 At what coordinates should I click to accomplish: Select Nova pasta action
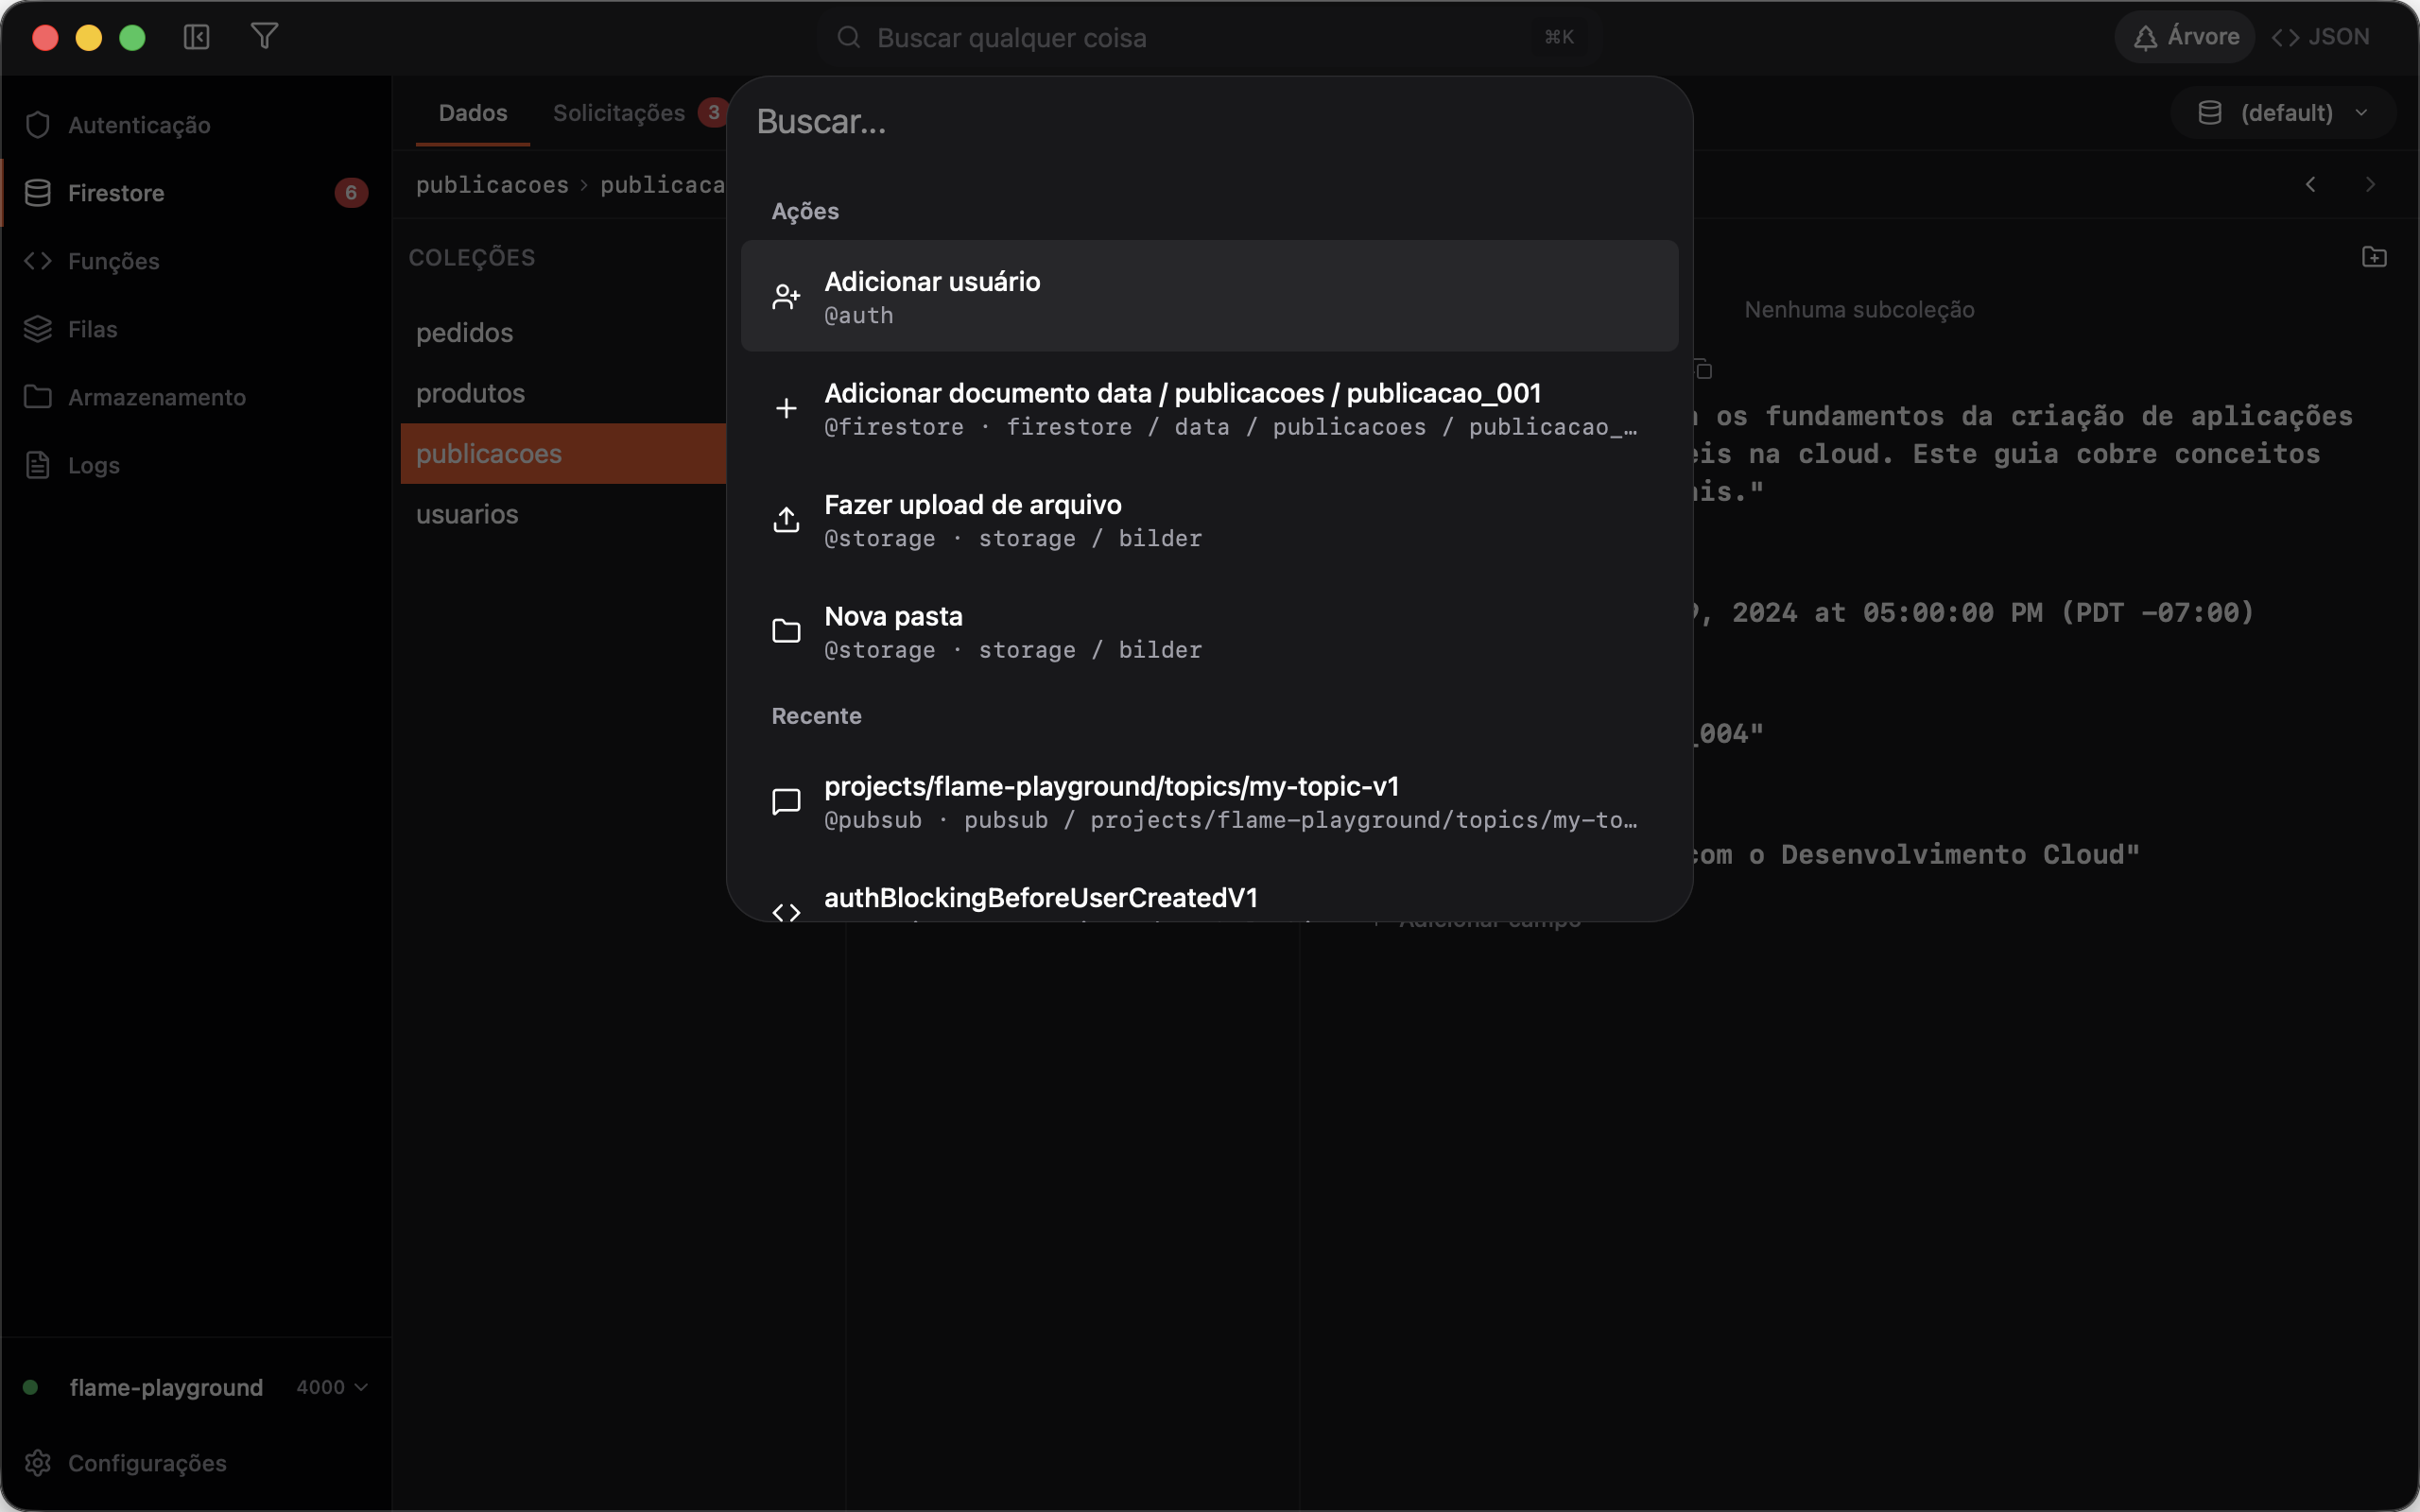1209,631
